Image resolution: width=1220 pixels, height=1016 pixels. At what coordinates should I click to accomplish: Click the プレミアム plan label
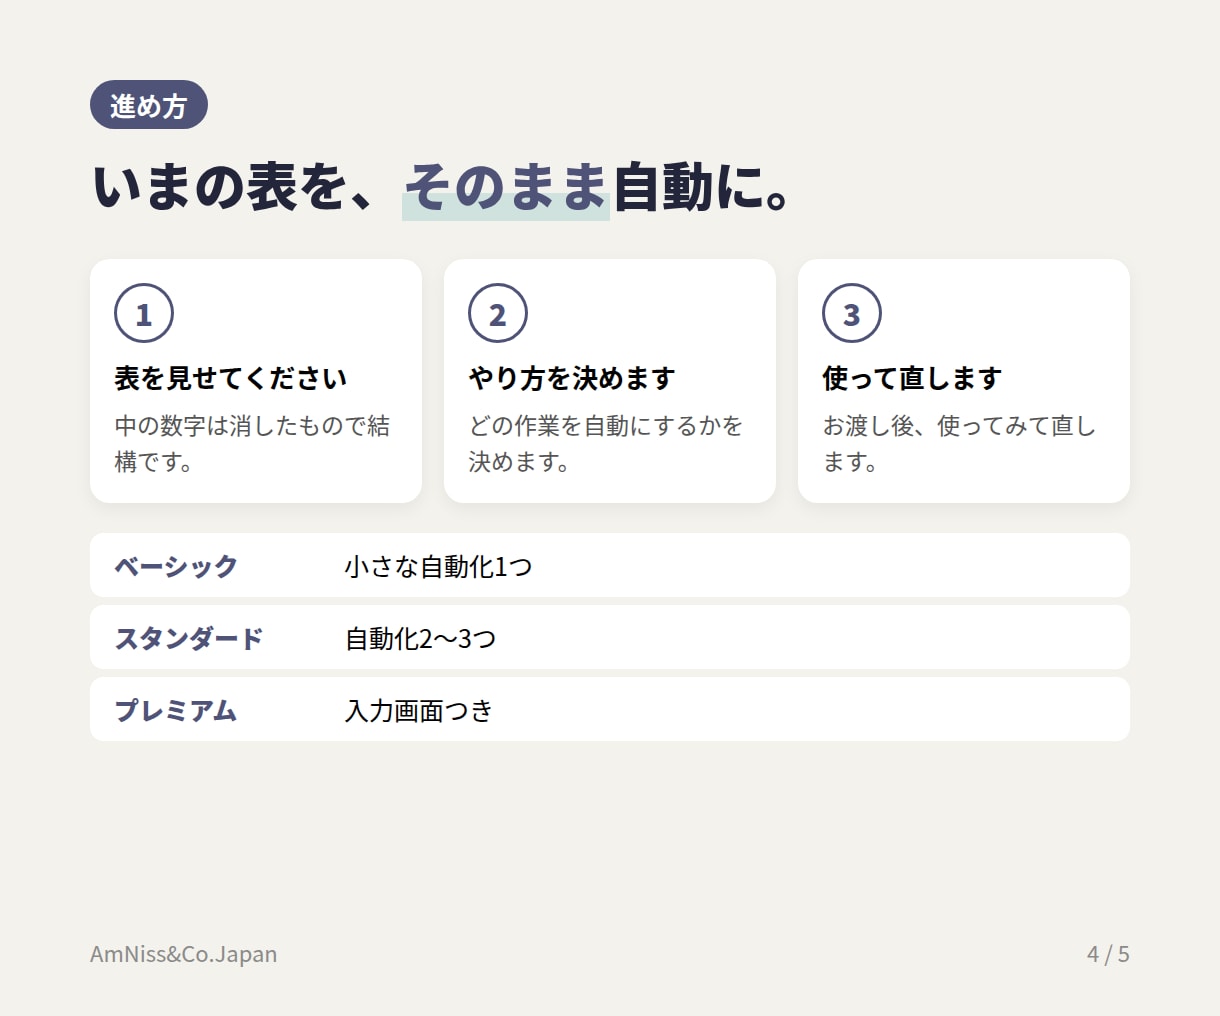point(176,710)
